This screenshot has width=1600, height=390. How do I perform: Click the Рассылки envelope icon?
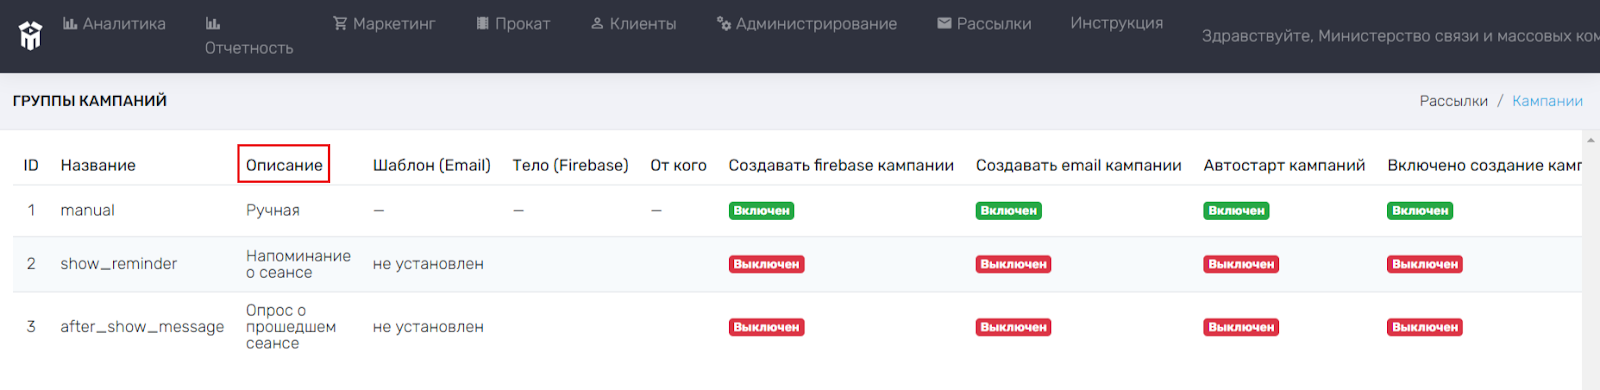point(944,23)
